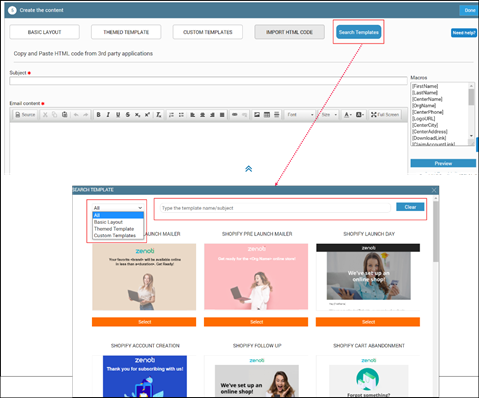Click the Remove Format icon
The height and width of the screenshot is (398, 479).
[159, 115]
